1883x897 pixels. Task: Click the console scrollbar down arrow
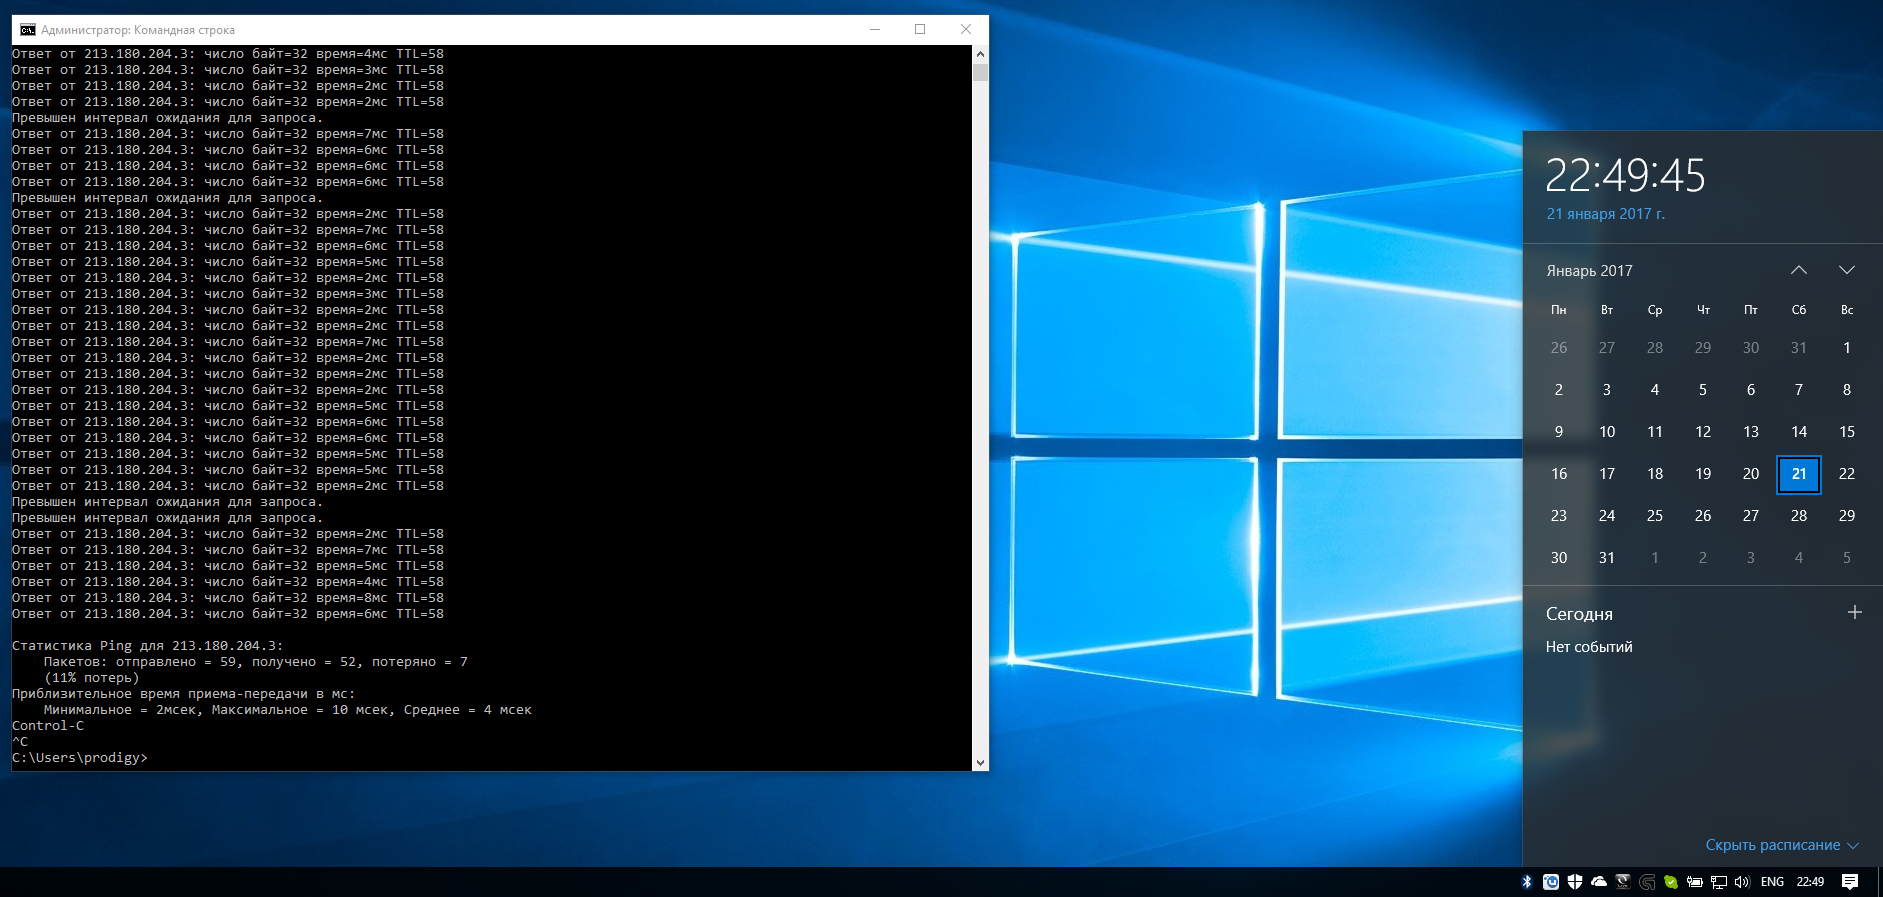coord(980,762)
